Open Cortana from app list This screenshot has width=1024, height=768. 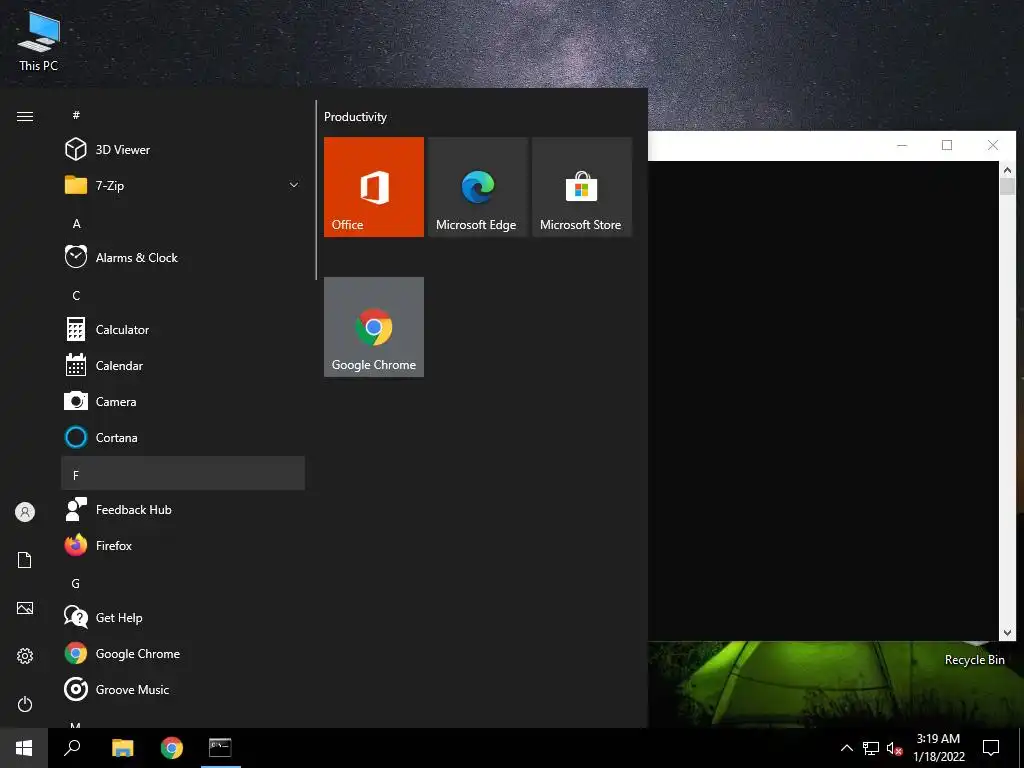(183, 438)
